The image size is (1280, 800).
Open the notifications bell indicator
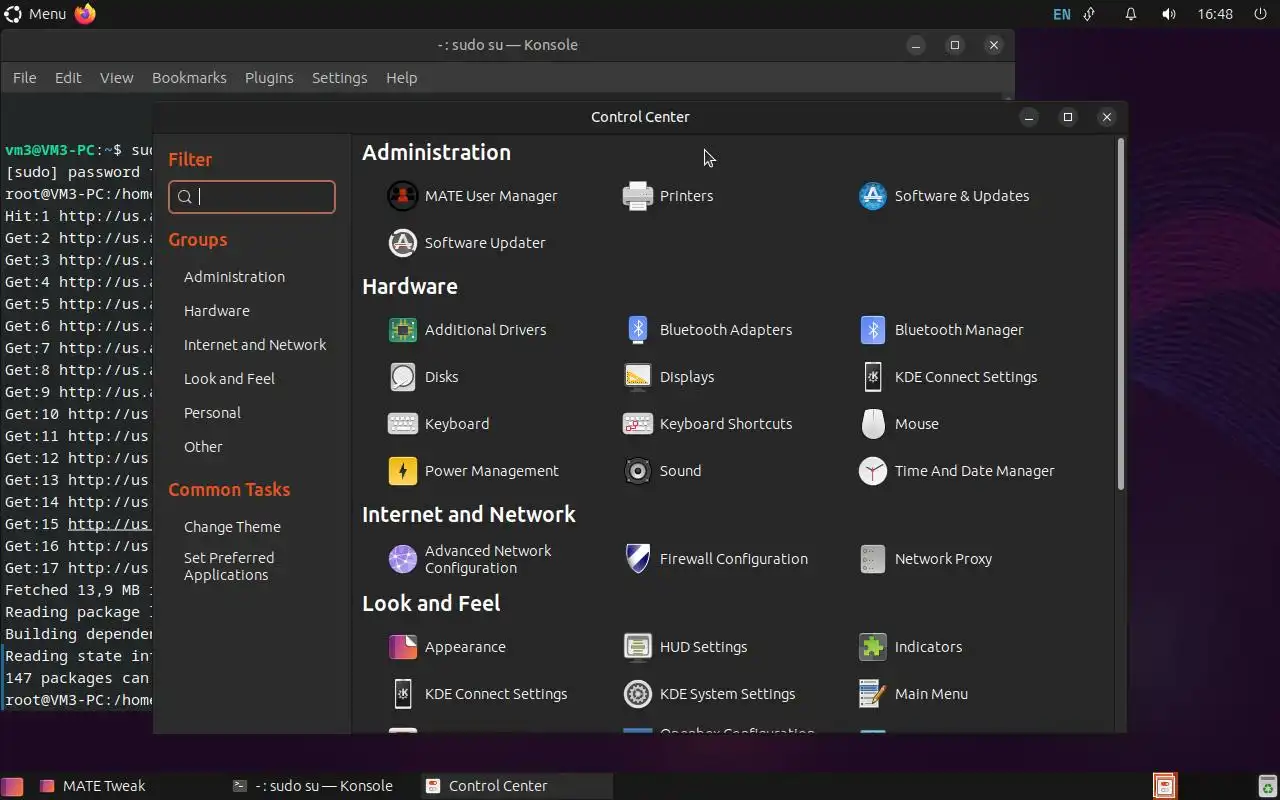pyautogui.click(x=1131, y=14)
